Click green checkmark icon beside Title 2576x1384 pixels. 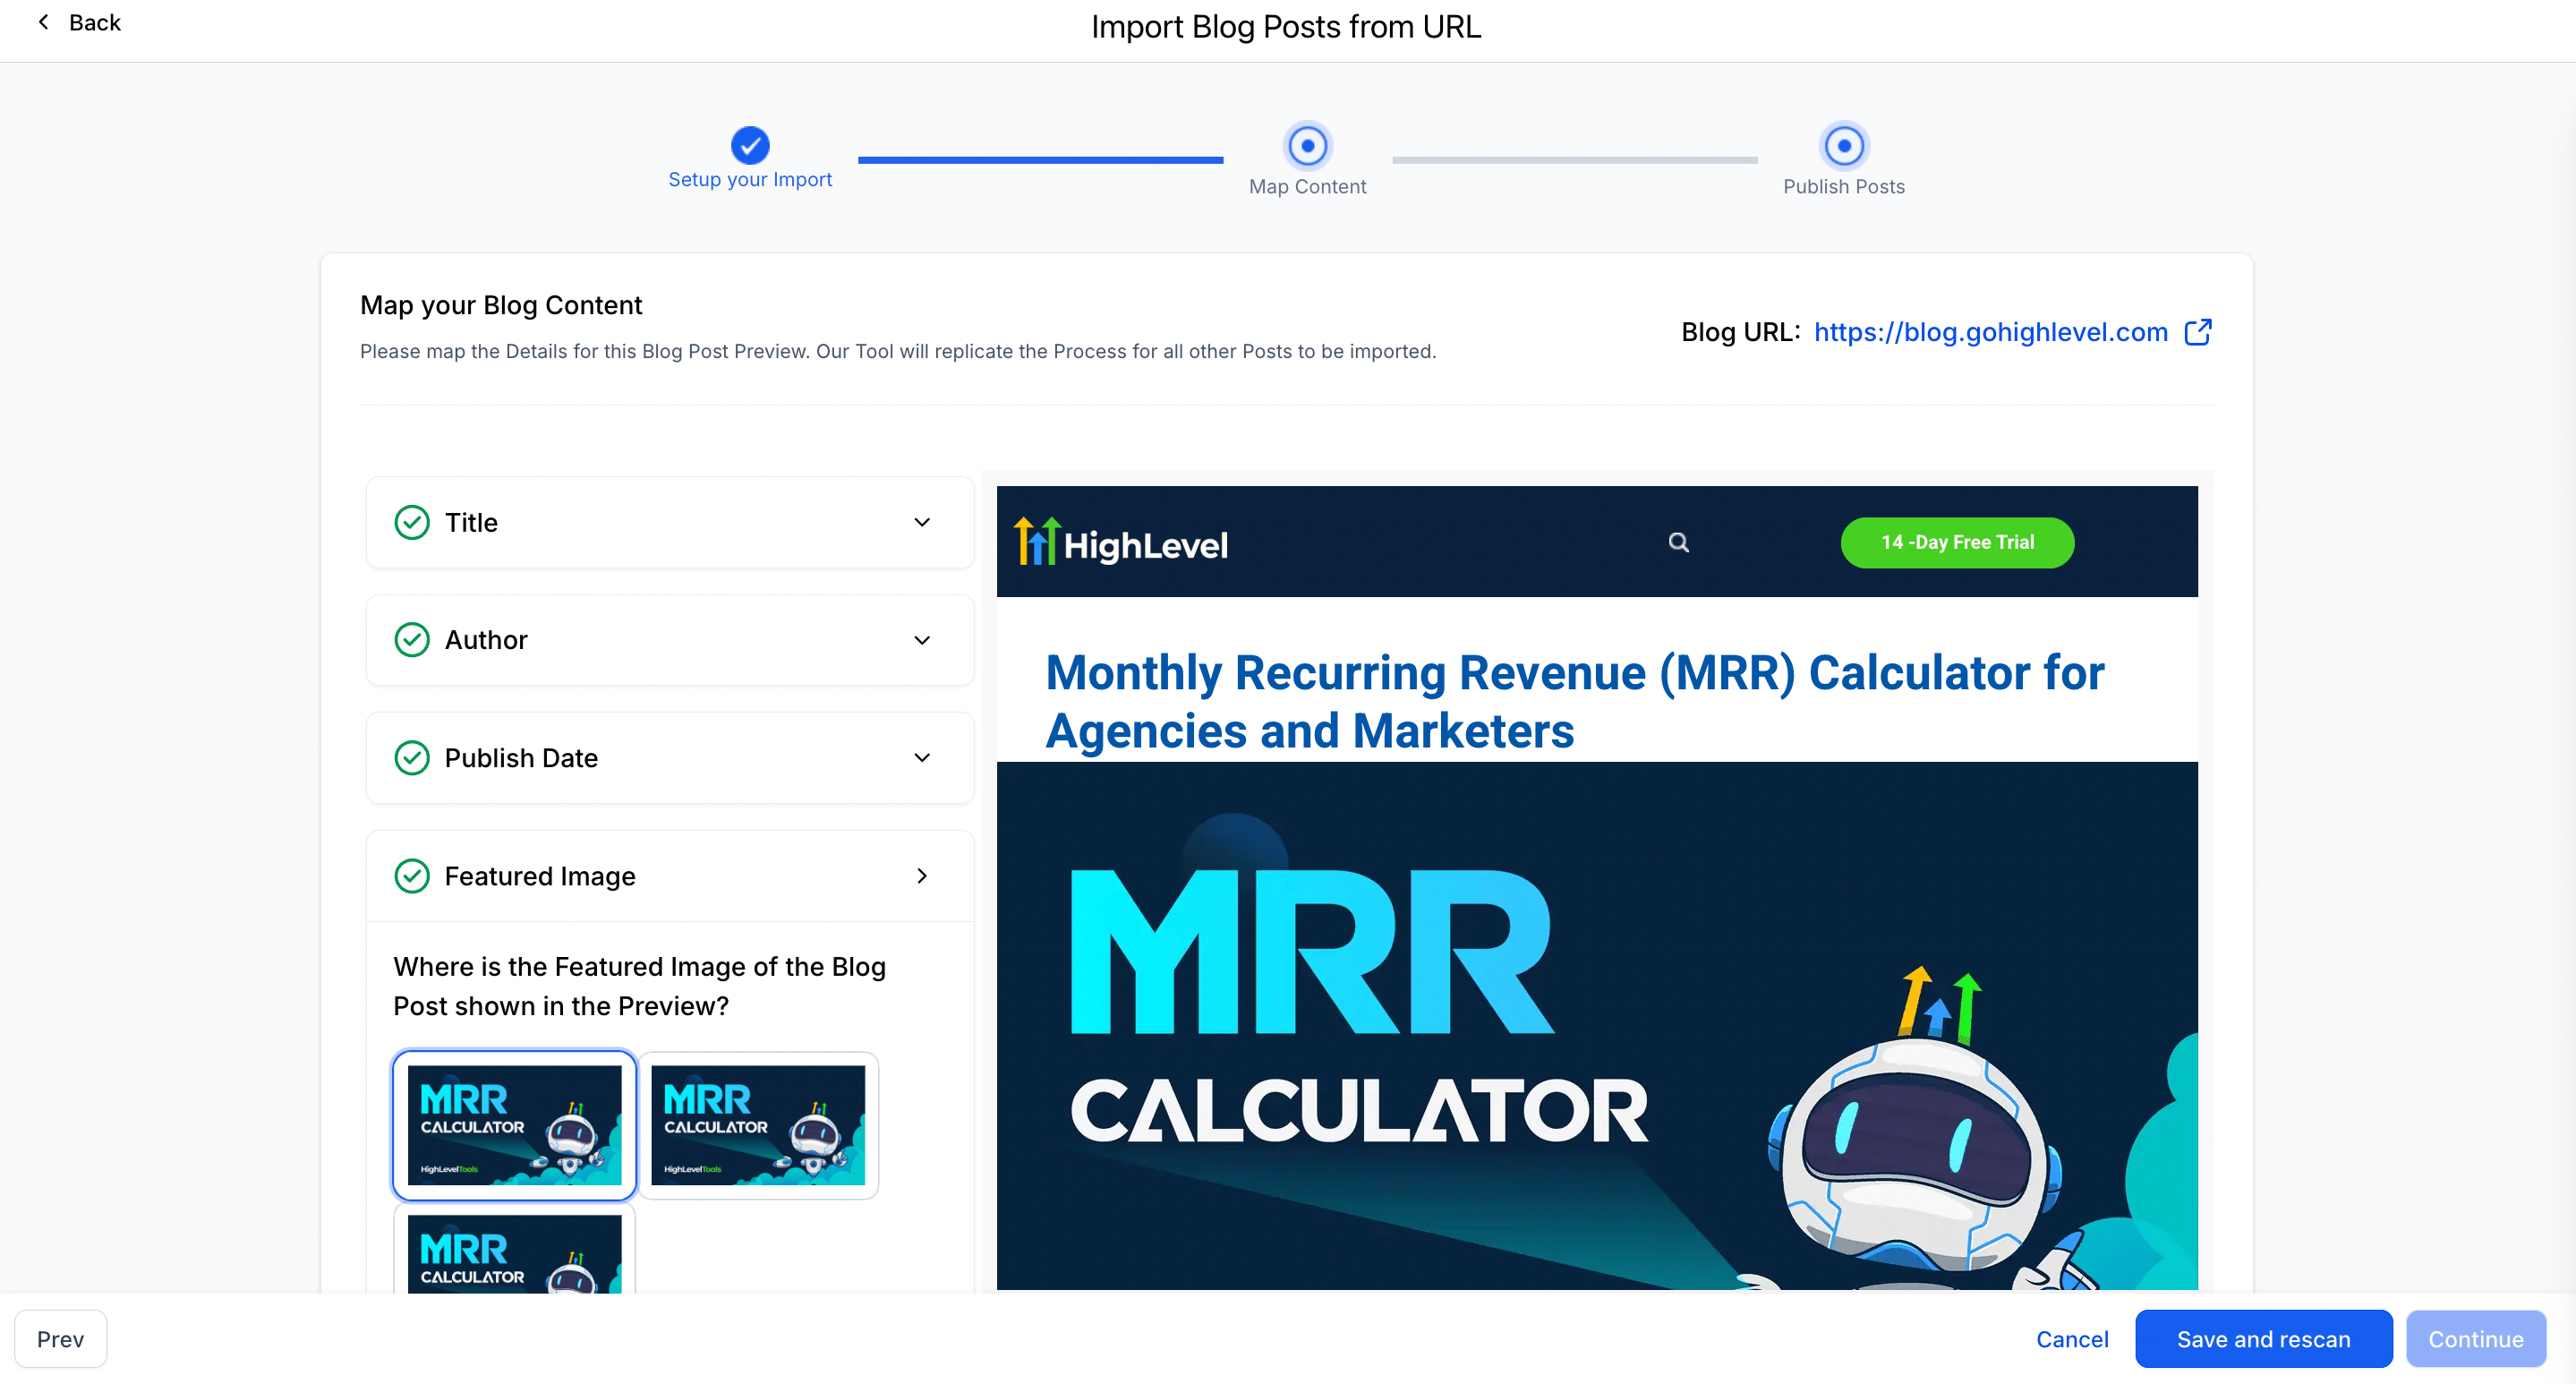pos(411,522)
